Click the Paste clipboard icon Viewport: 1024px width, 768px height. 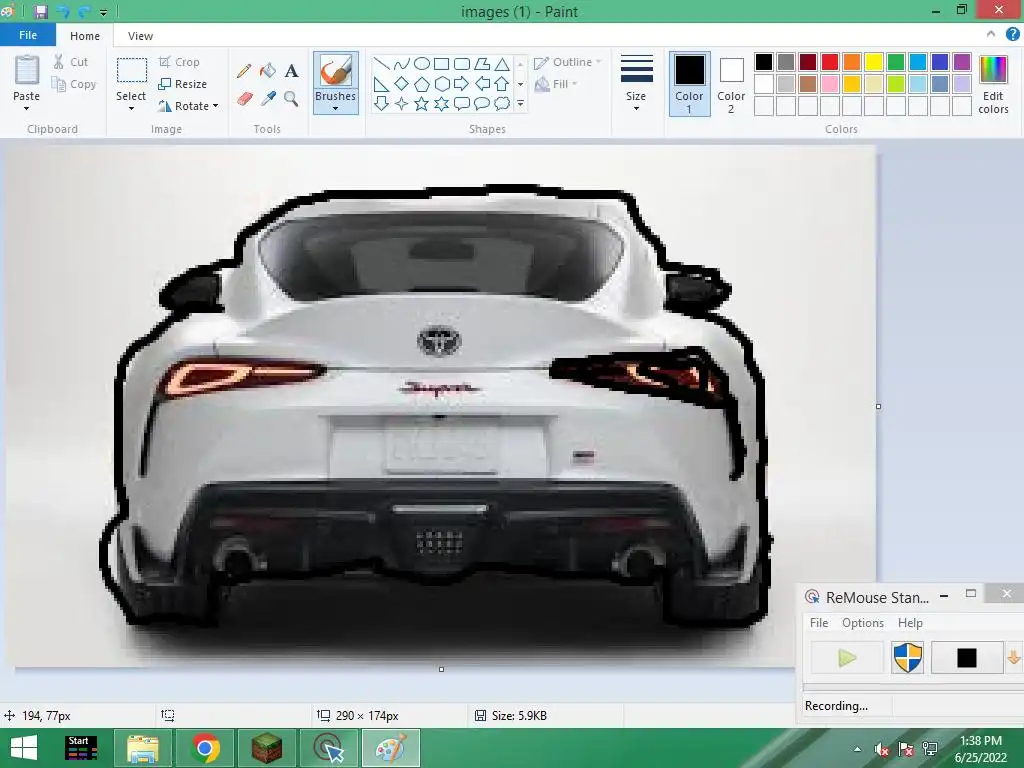27,70
